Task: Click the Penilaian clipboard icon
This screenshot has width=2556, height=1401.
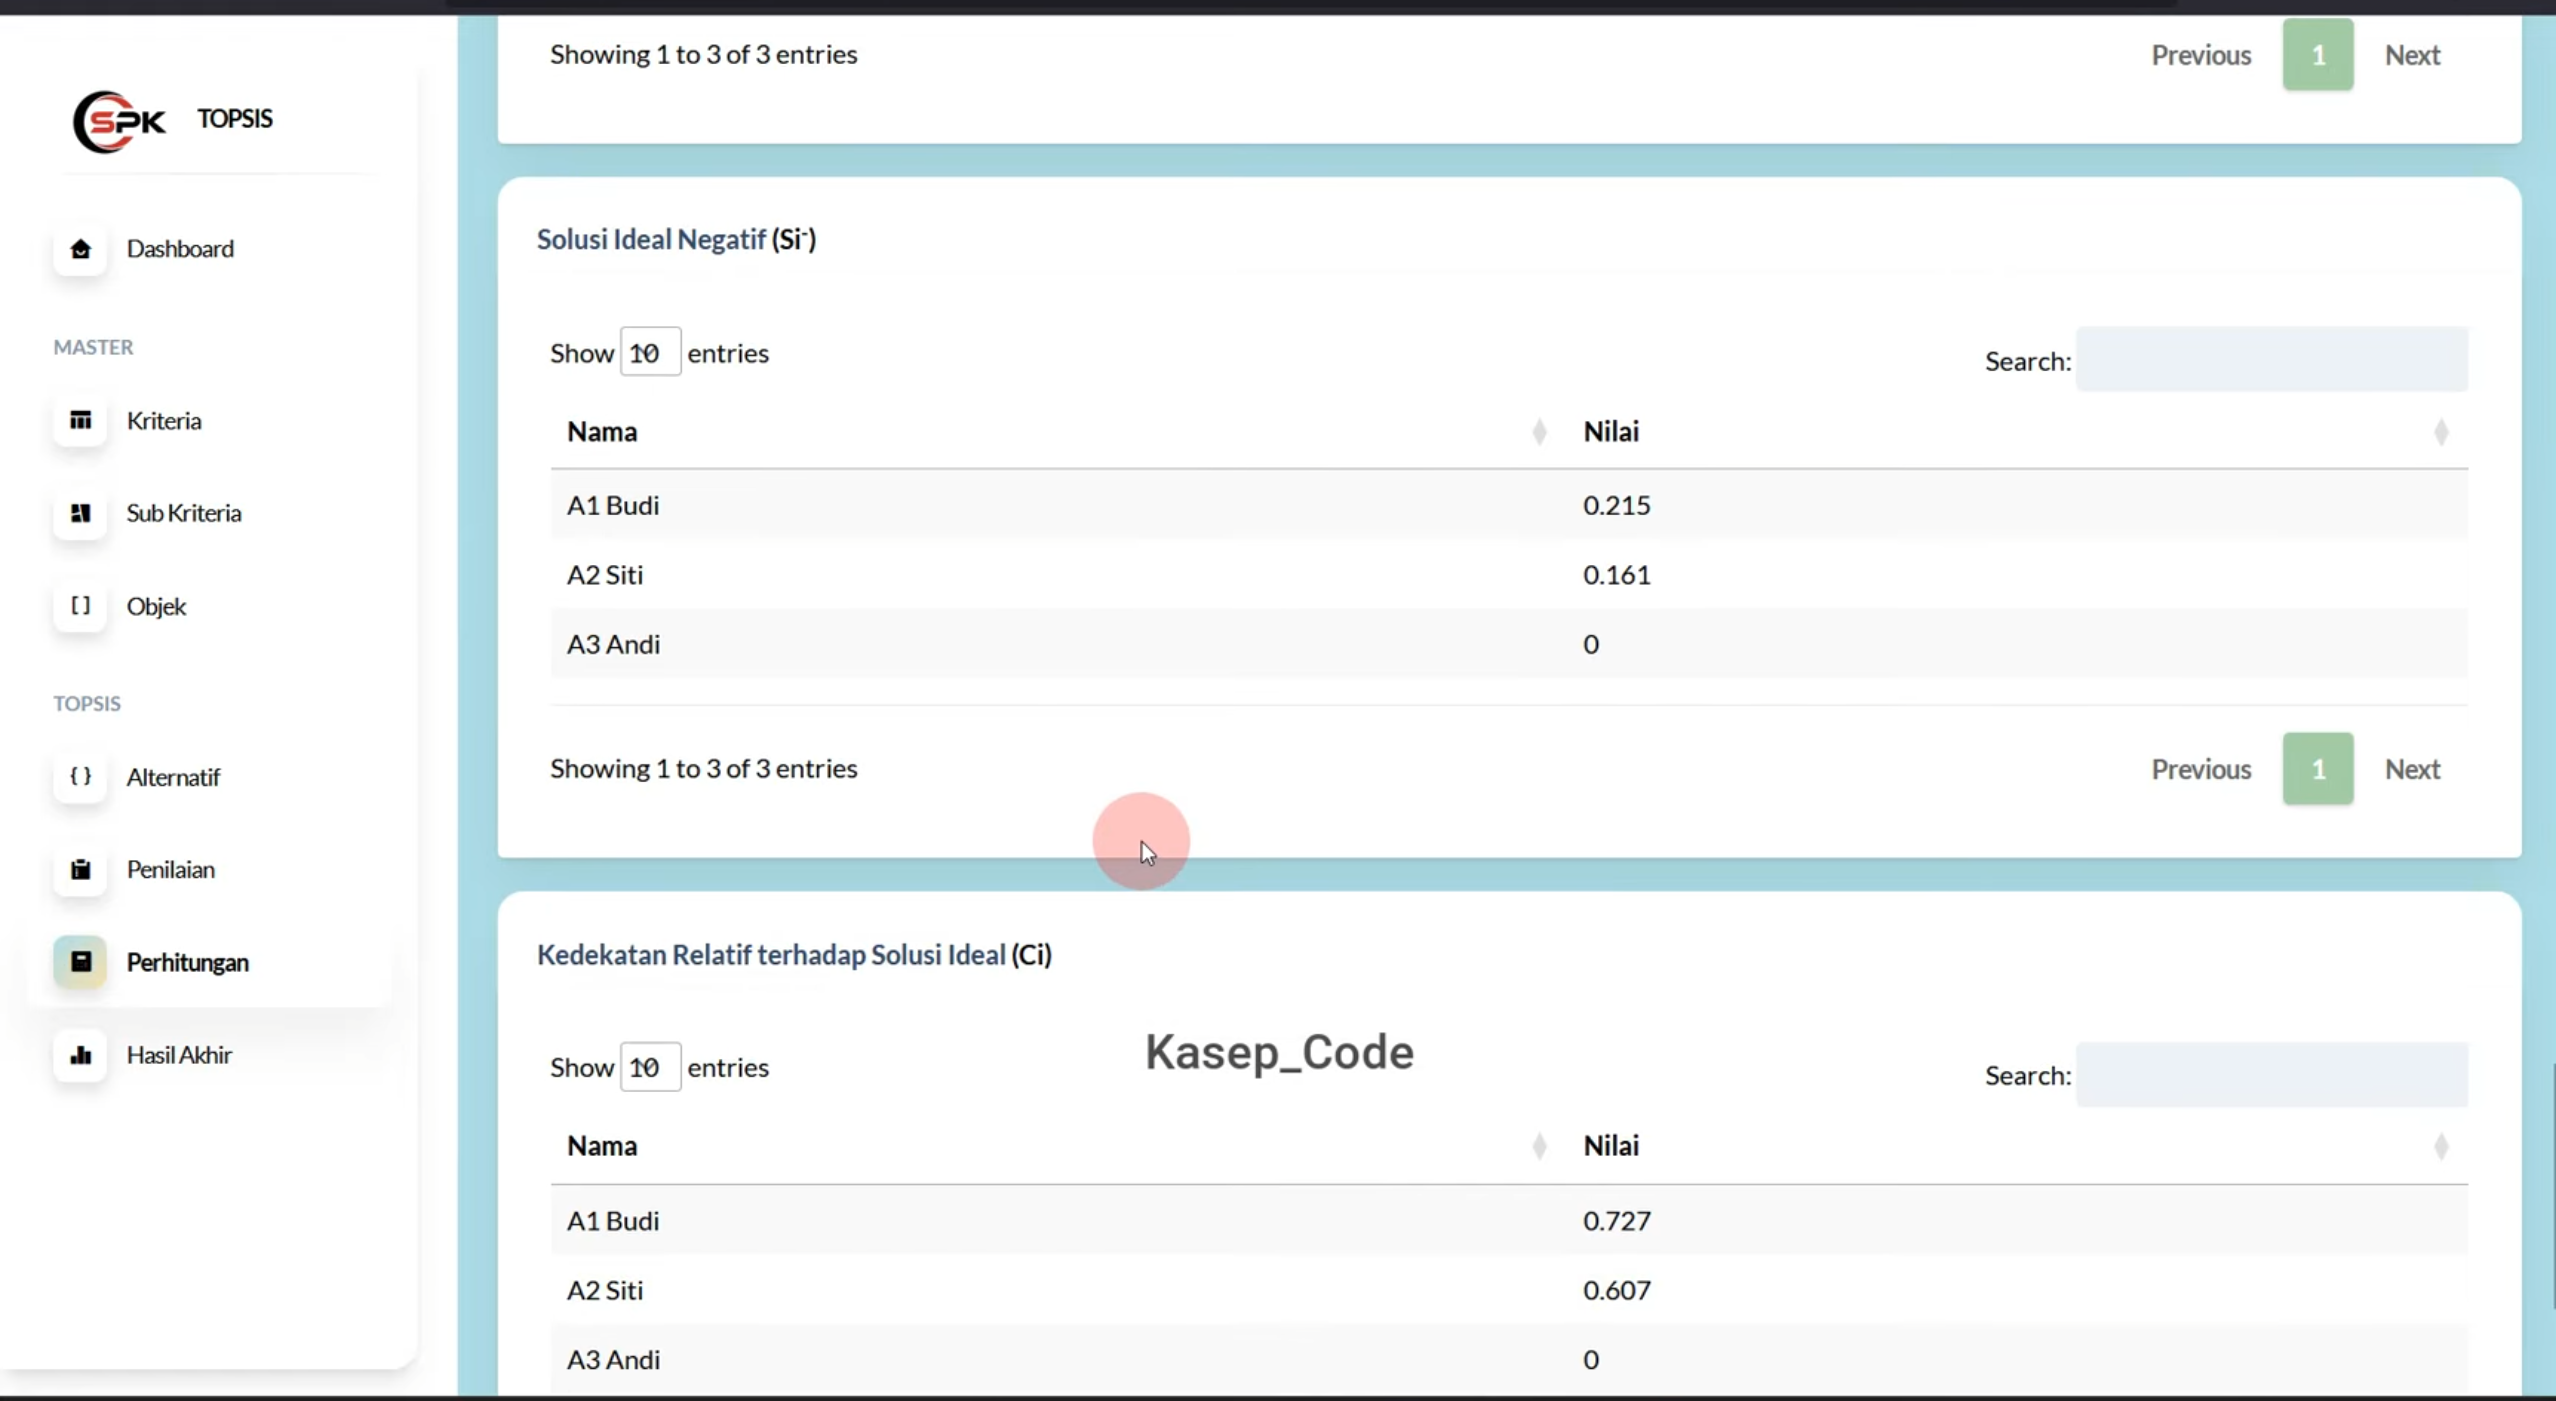Action: tap(80, 869)
